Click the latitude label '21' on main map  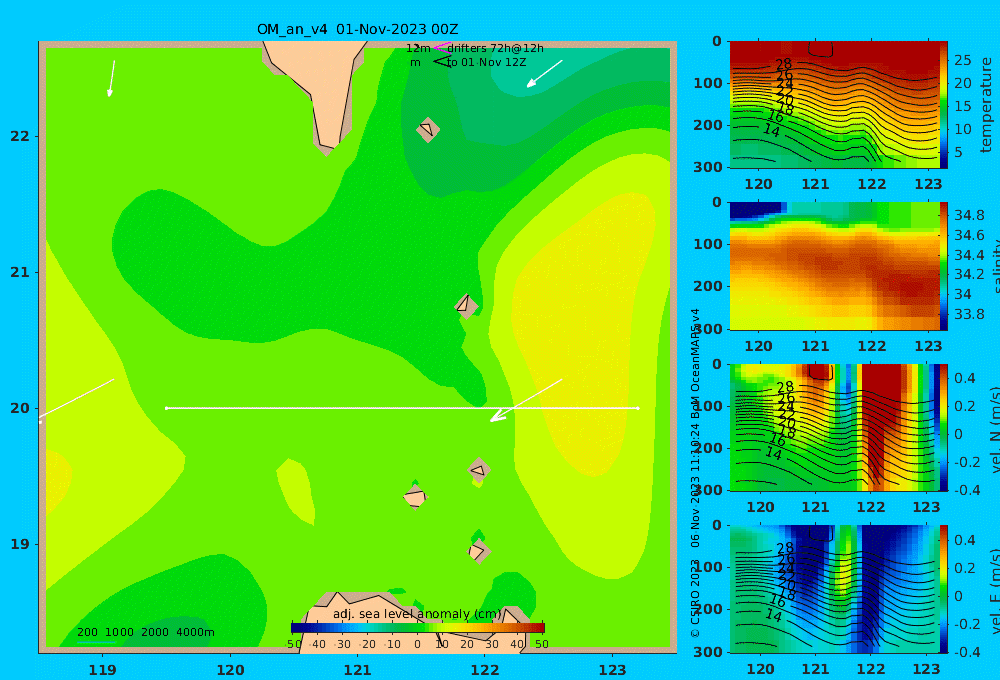point(20,272)
